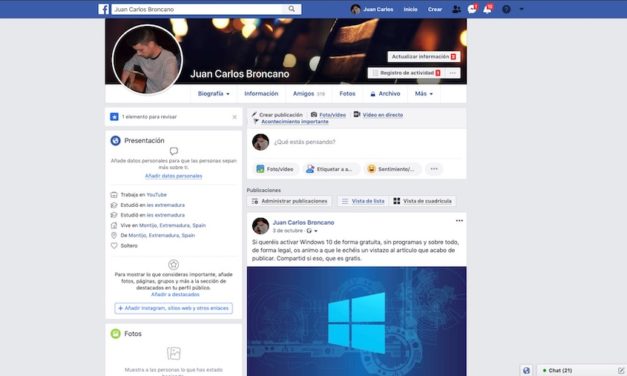Select Vídeo en directo option
Viewport: 627px width, 376px height.
[378, 115]
